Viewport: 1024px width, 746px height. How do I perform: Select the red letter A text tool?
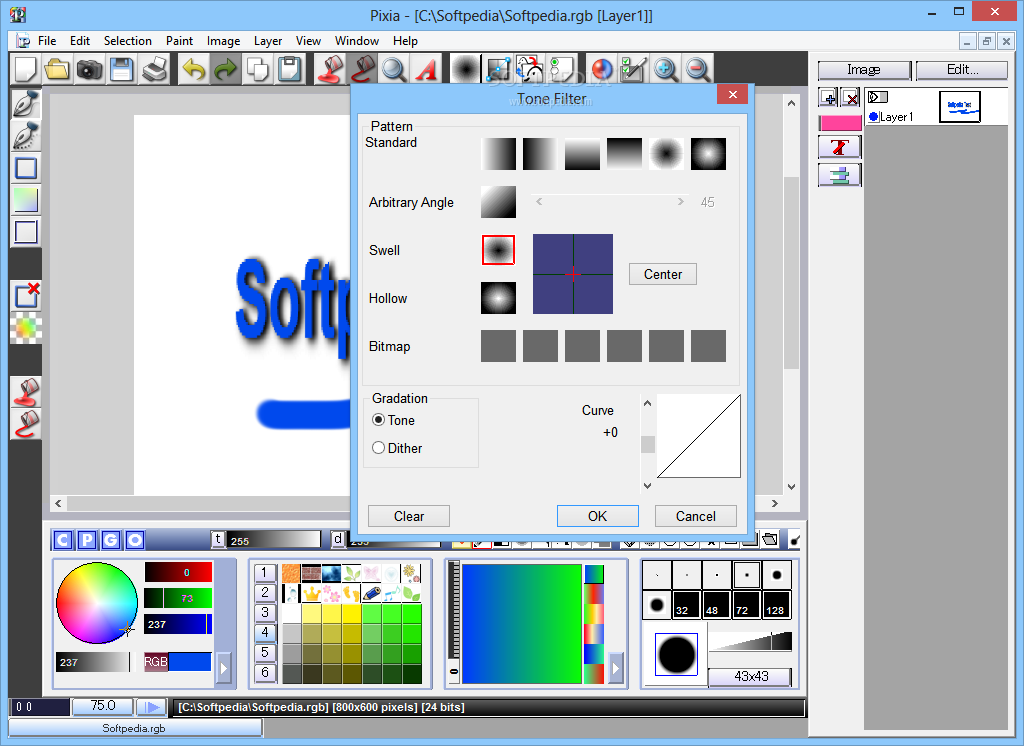coord(426,69)
